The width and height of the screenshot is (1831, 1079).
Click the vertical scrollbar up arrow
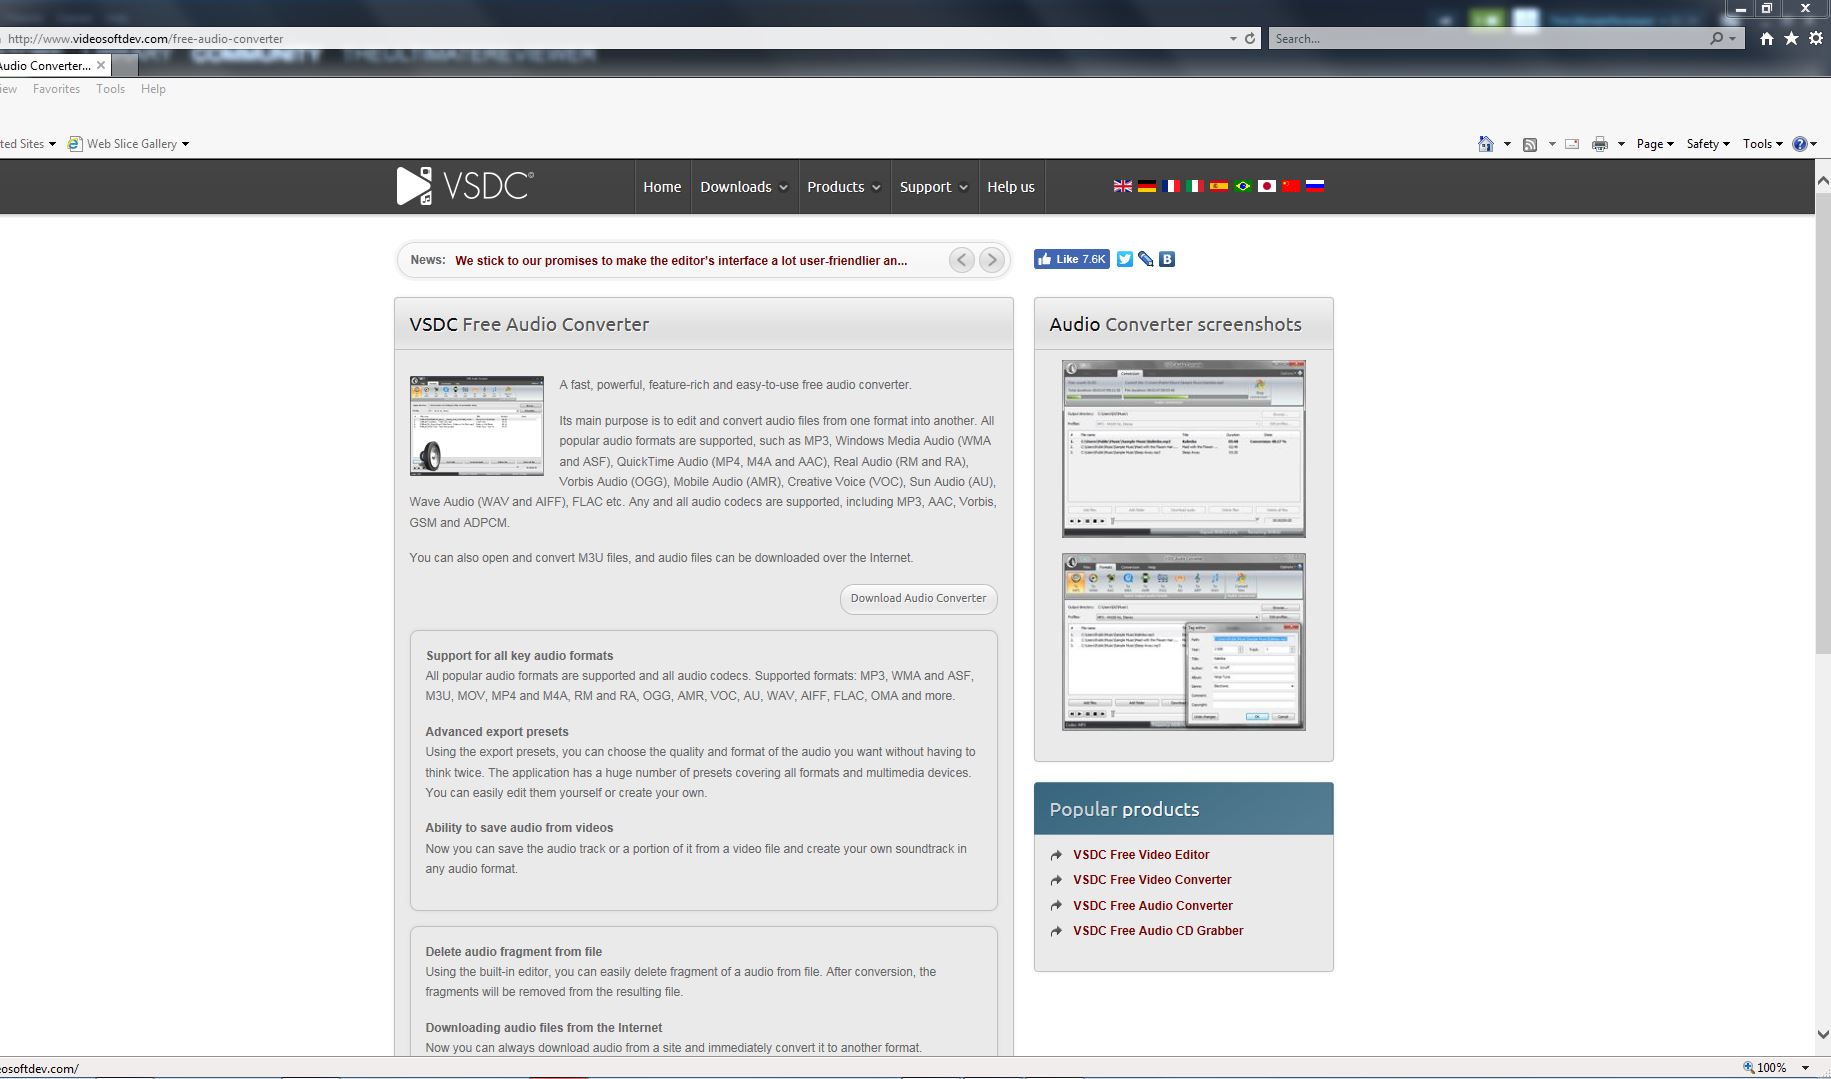coord(1822,181)
